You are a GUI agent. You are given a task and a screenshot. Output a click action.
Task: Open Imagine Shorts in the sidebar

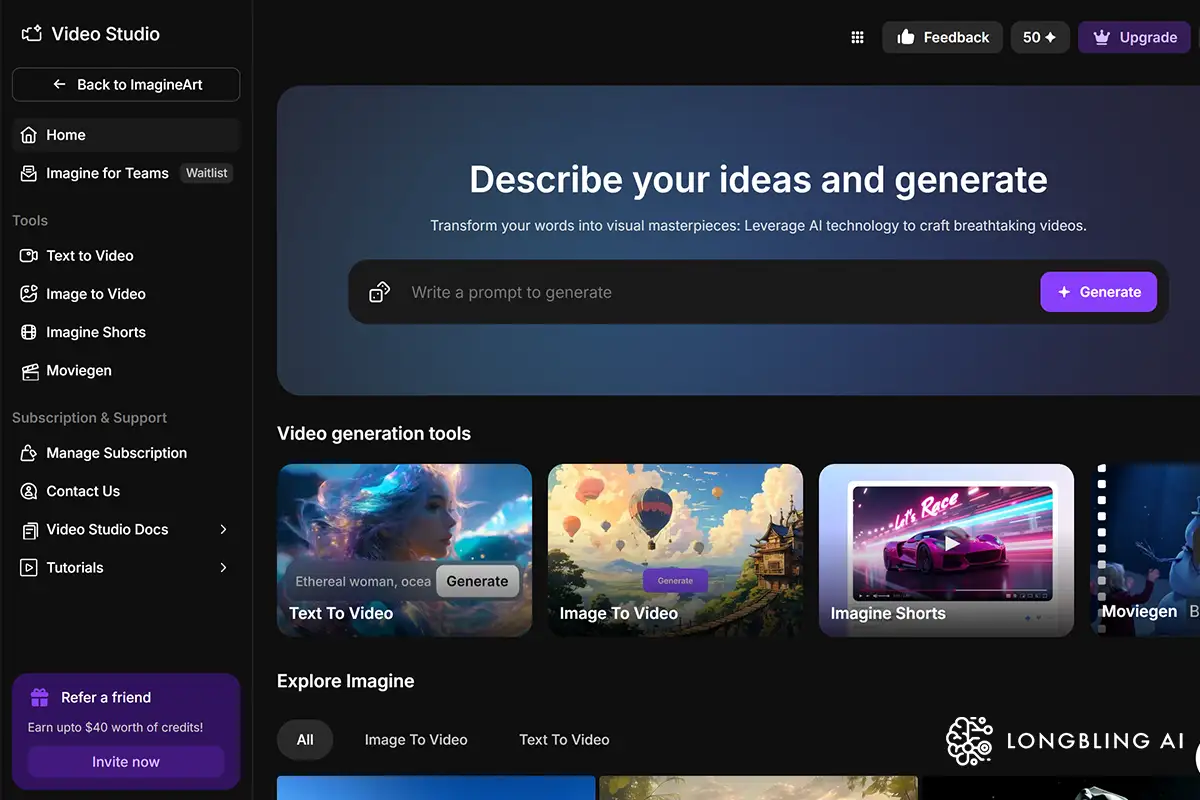click(126, 332)
